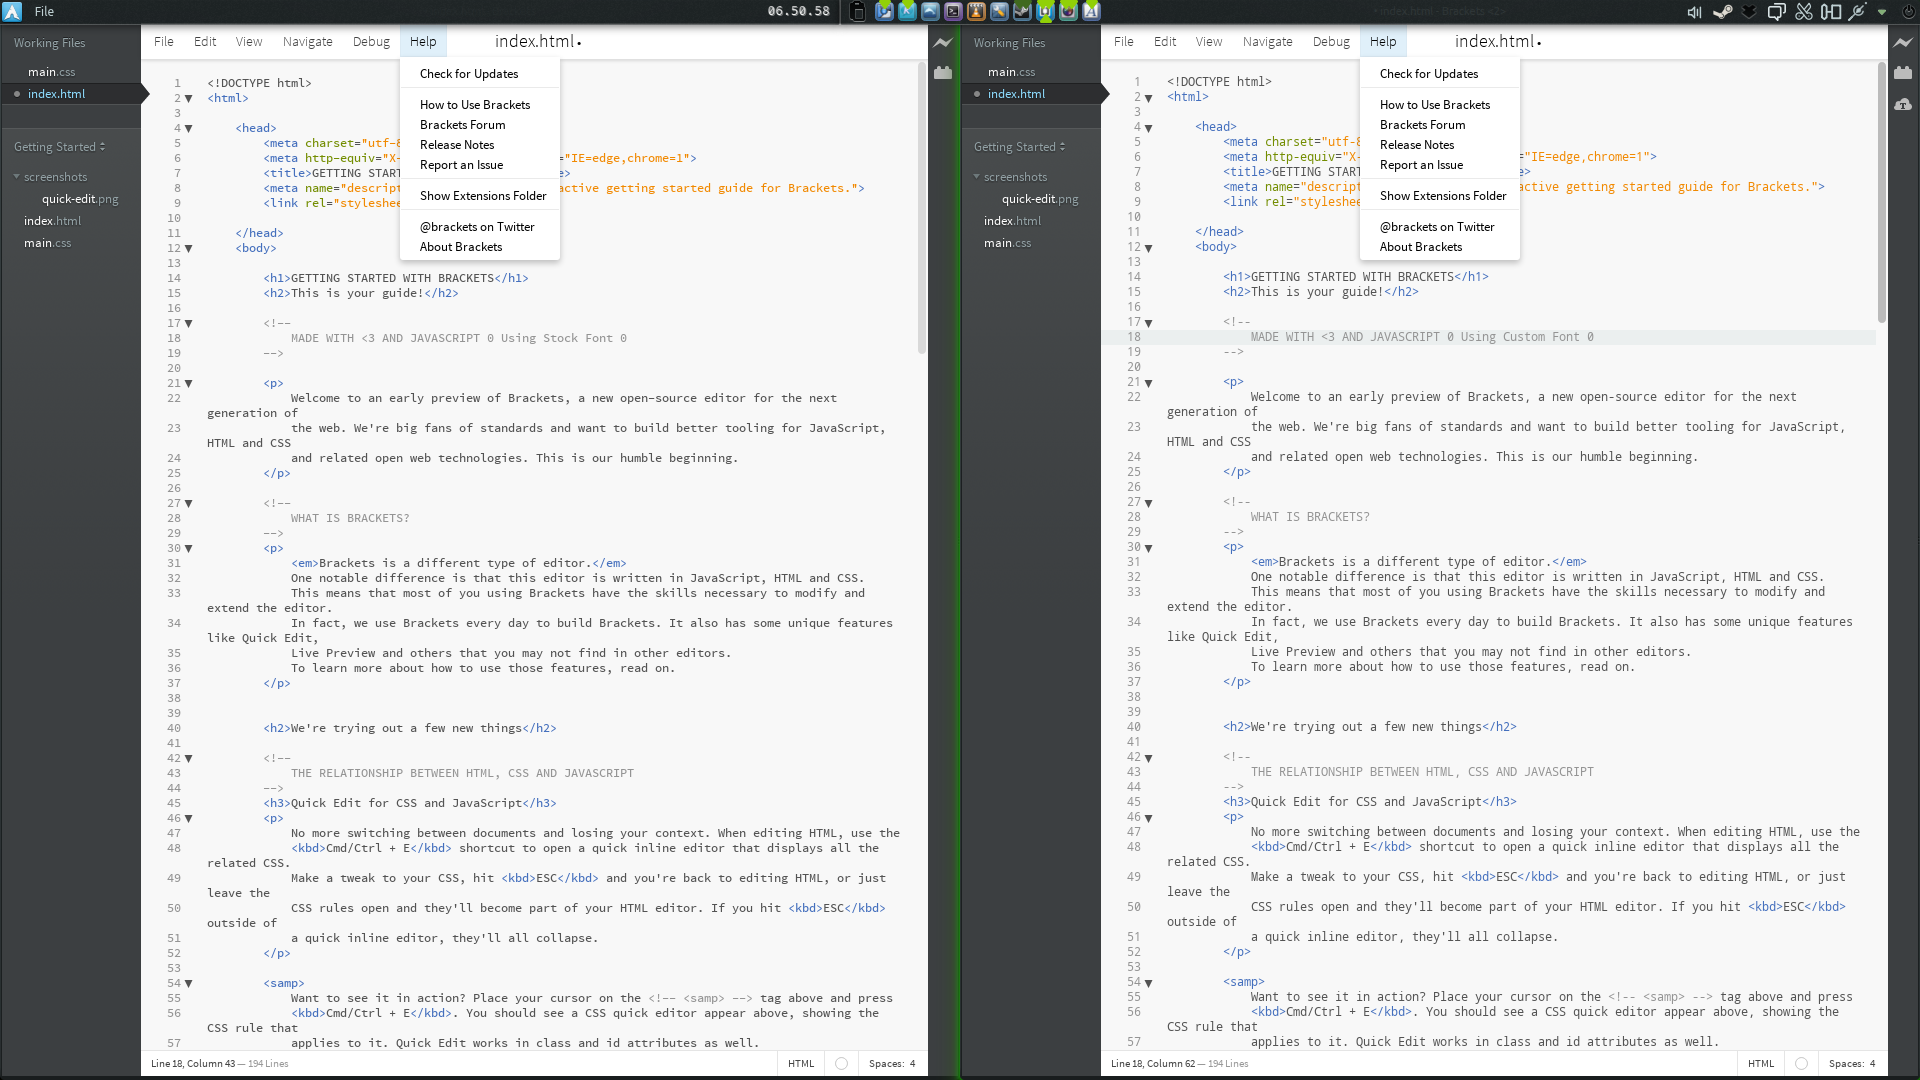Select Report an Issue in the left Help menu

coord(480,165)
